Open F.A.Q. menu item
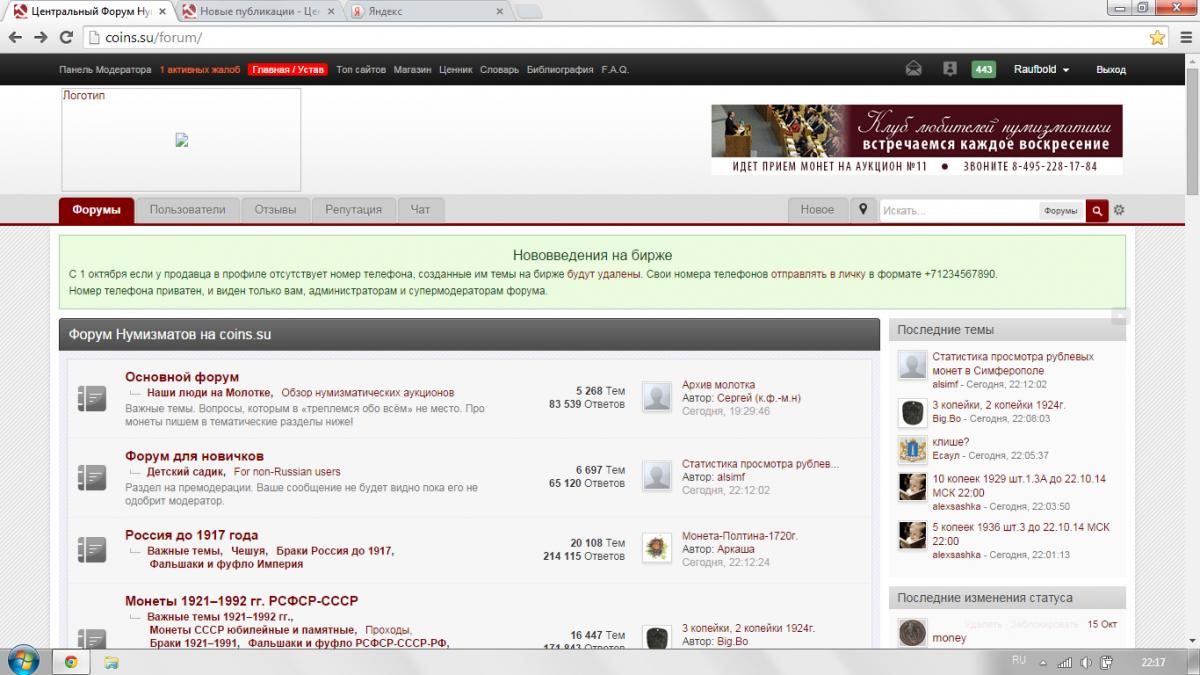Image resolution: width=1200 pixels, height=675 pixels. click(x=615, y=70)
